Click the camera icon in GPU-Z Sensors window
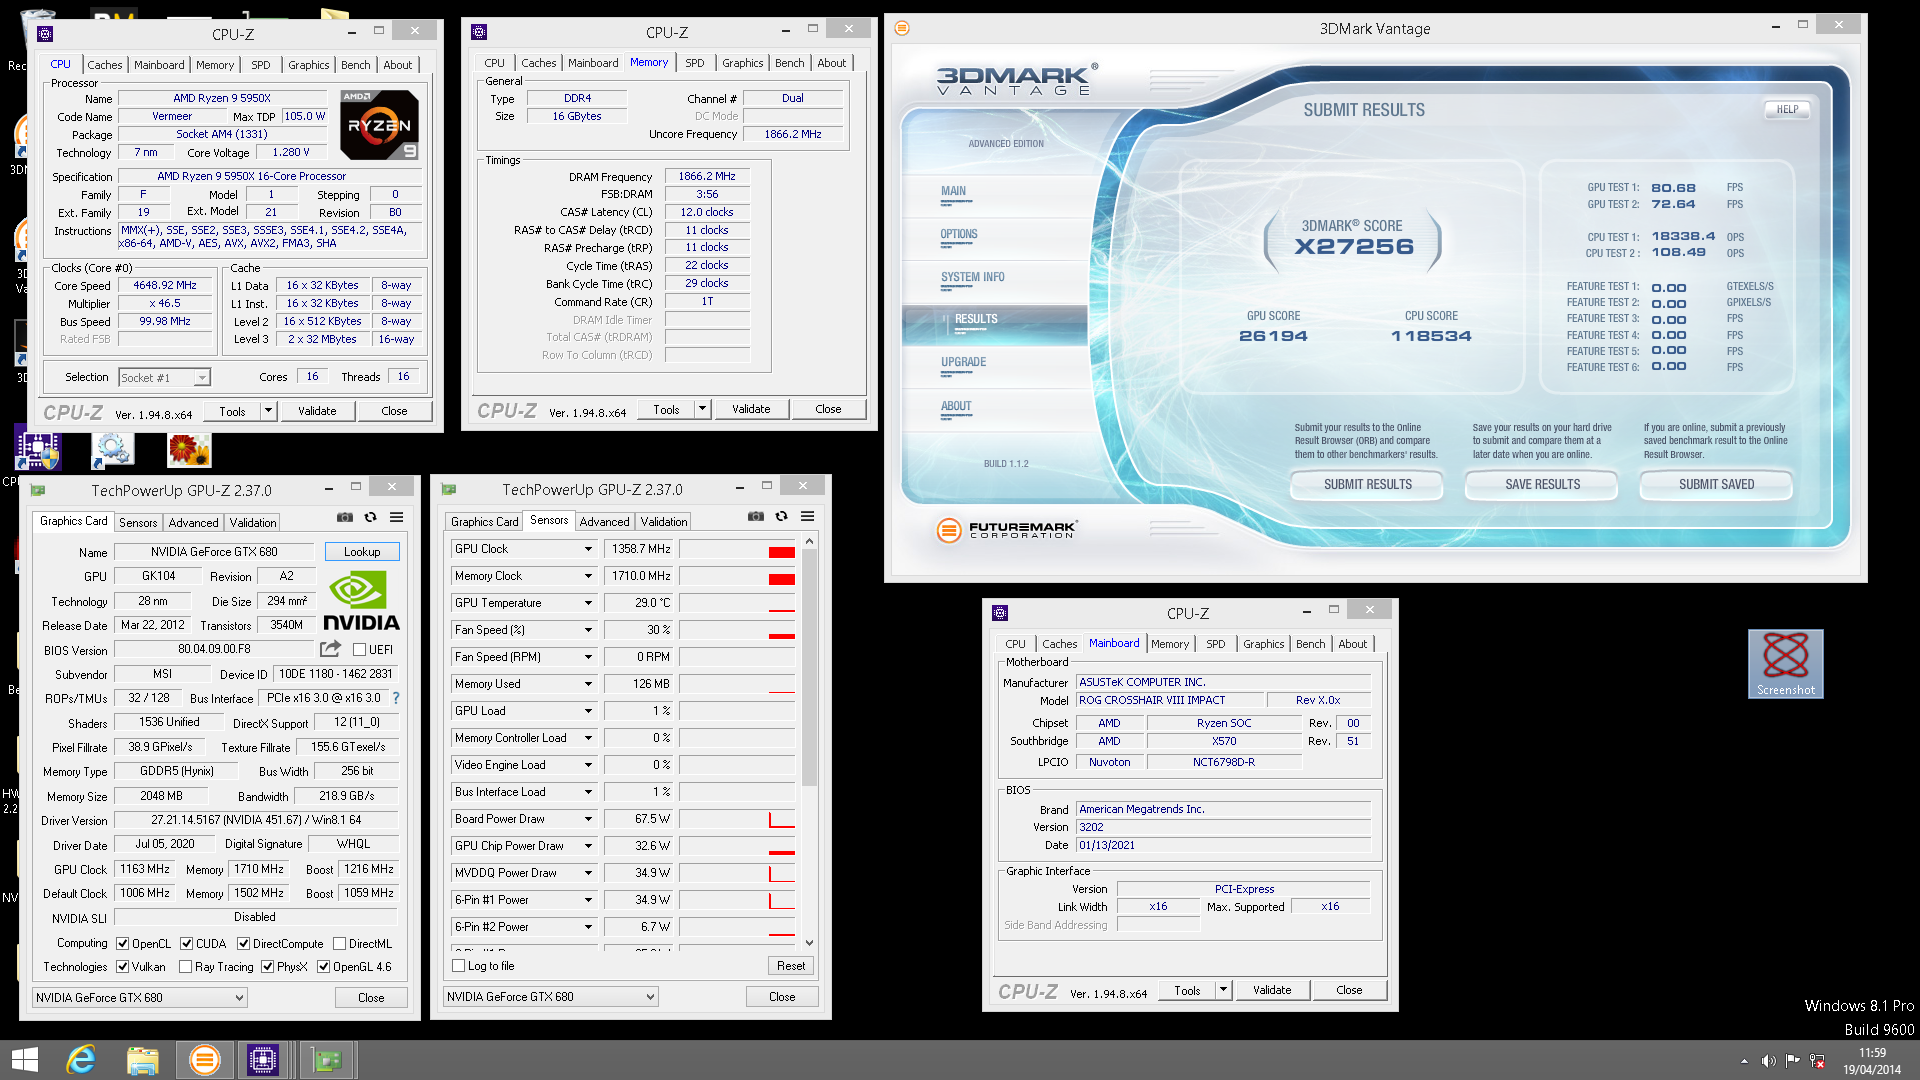The height and width of the screenshot is (1080, 1920). point(756,516)
